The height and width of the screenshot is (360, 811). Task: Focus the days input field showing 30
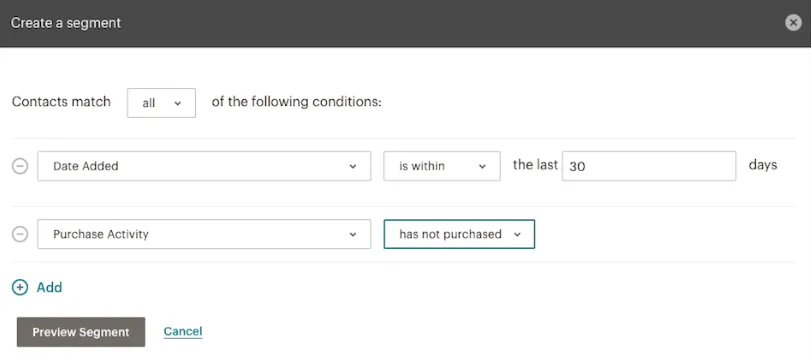coord(649,166)
